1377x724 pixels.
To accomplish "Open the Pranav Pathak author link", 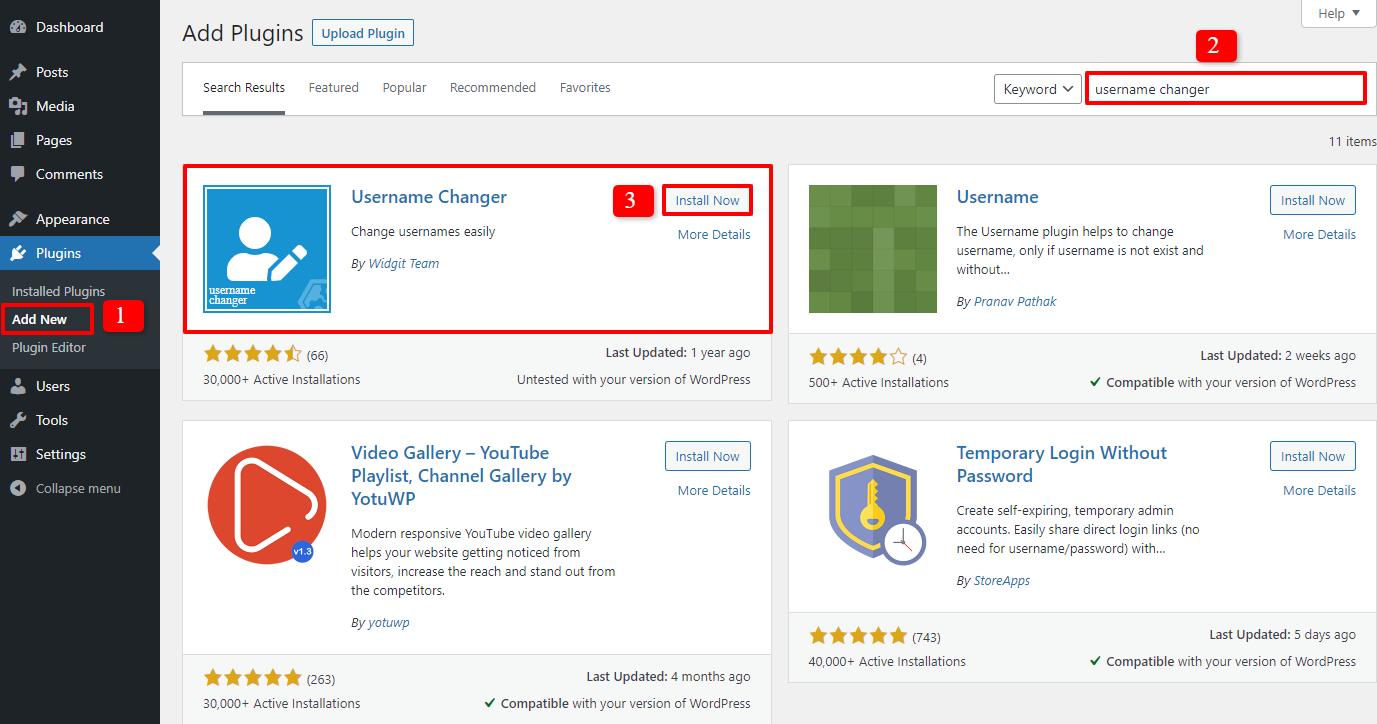I will 1015,301.
